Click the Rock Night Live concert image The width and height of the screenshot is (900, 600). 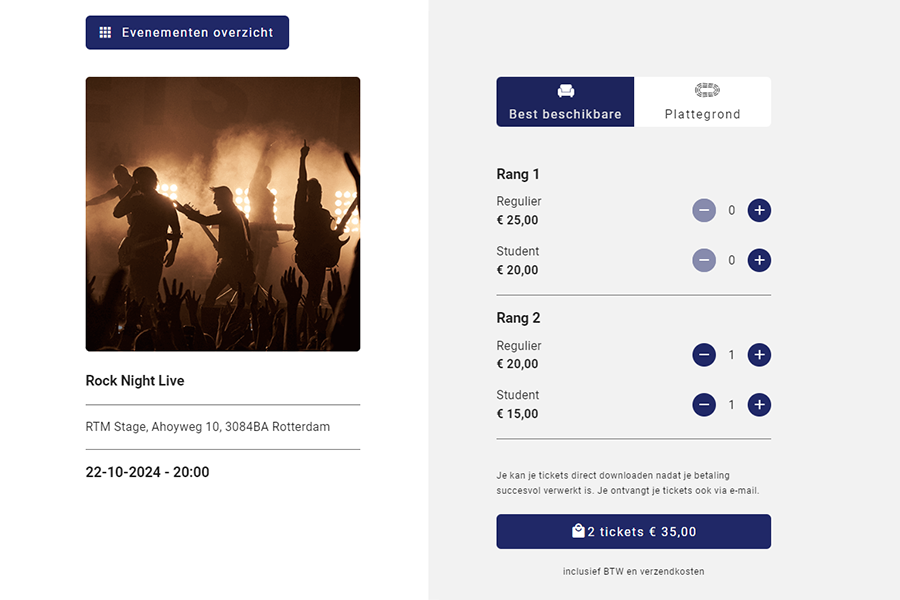(223, 214)
